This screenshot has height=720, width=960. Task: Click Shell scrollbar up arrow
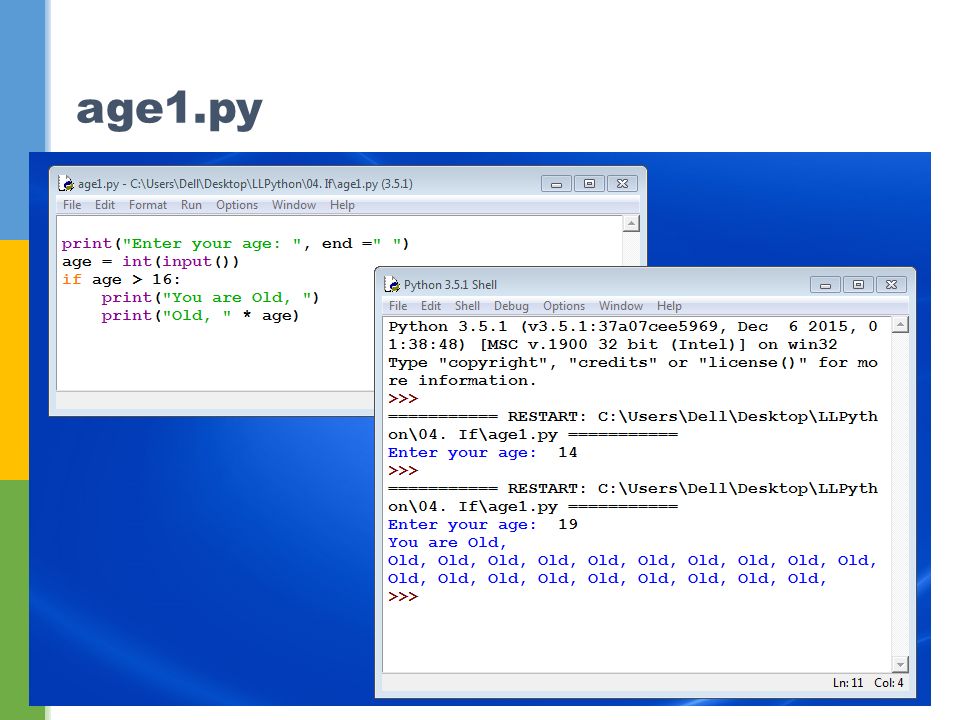(x=900, y=324)
